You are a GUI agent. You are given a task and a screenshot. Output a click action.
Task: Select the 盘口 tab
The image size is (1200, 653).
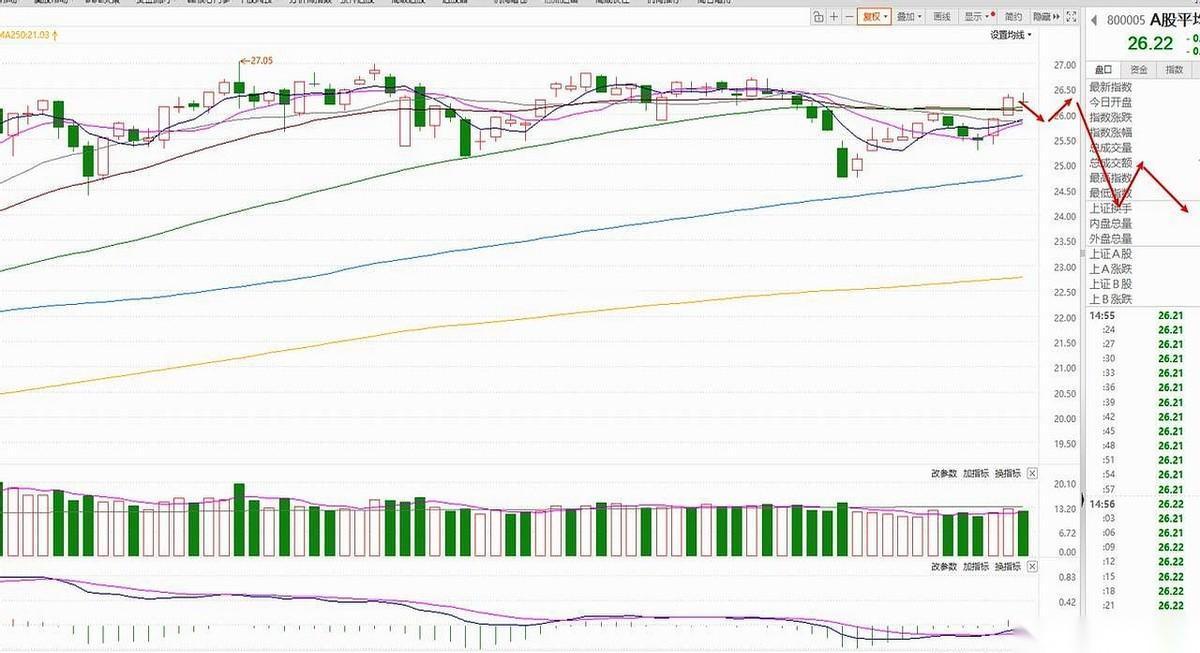1104,69
